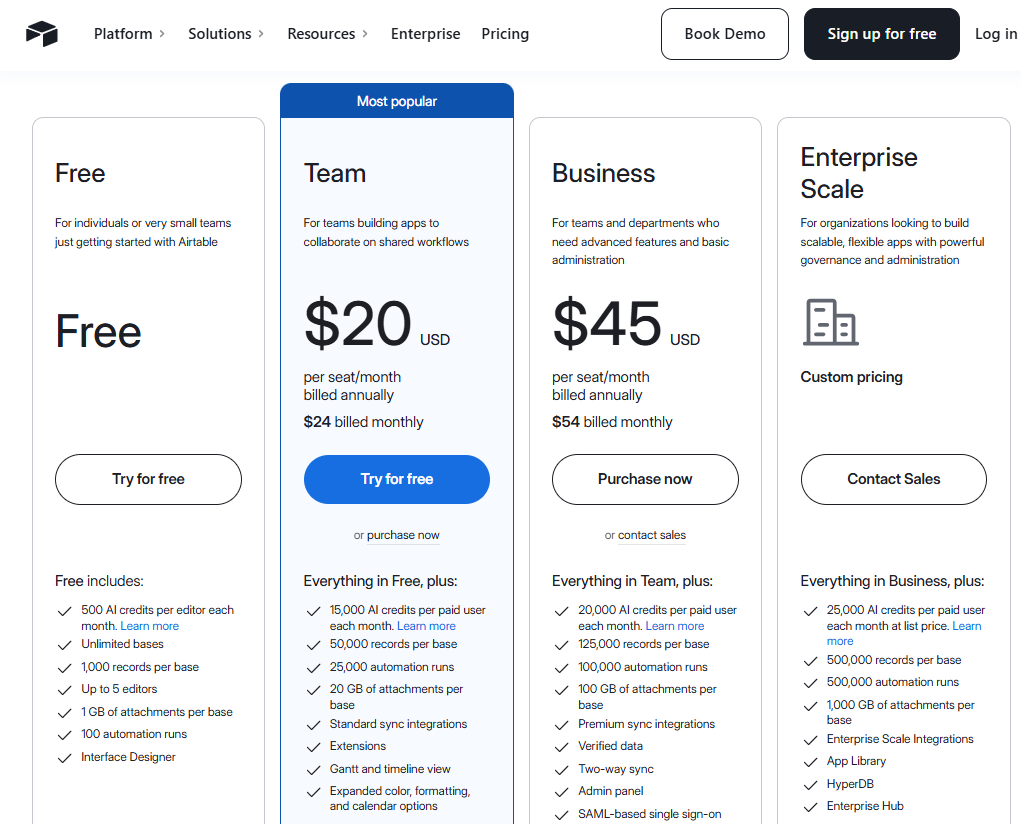Click checkmark beside 1,000 records per base
The height and width of the screenshot is (824, 1021).
(x=64, y=668)
